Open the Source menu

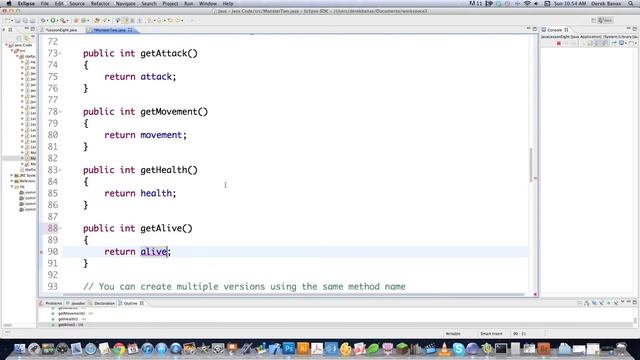click(77, 4)
